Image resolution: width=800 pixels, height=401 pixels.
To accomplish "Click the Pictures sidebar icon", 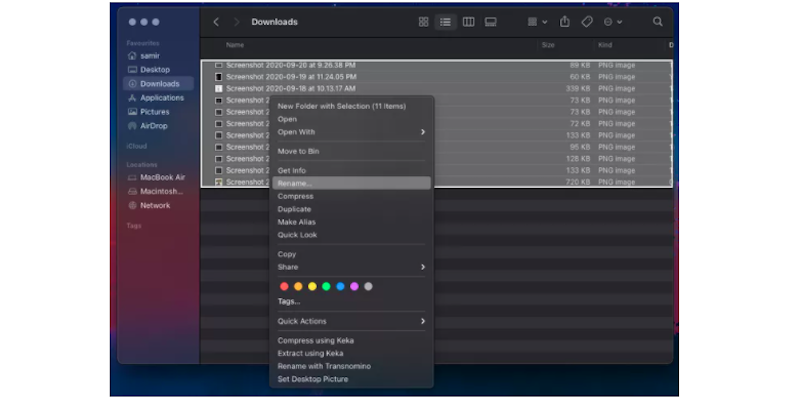I will point(132,112).
